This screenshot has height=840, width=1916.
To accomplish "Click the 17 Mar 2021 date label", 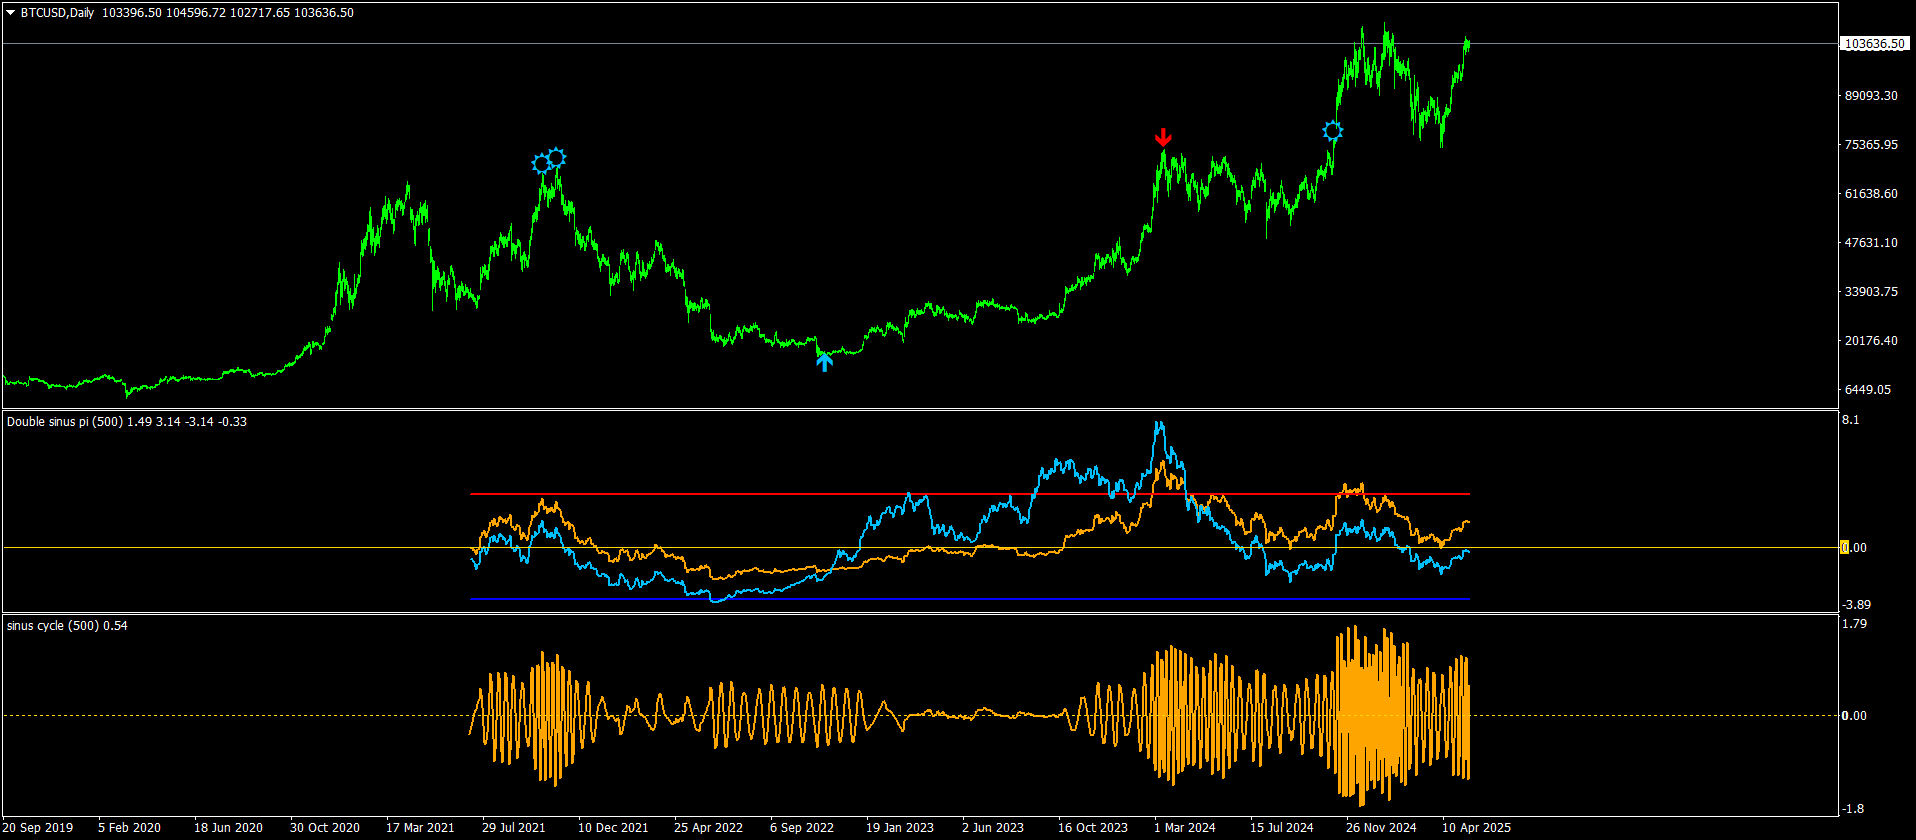I will [x=420, y=828].
